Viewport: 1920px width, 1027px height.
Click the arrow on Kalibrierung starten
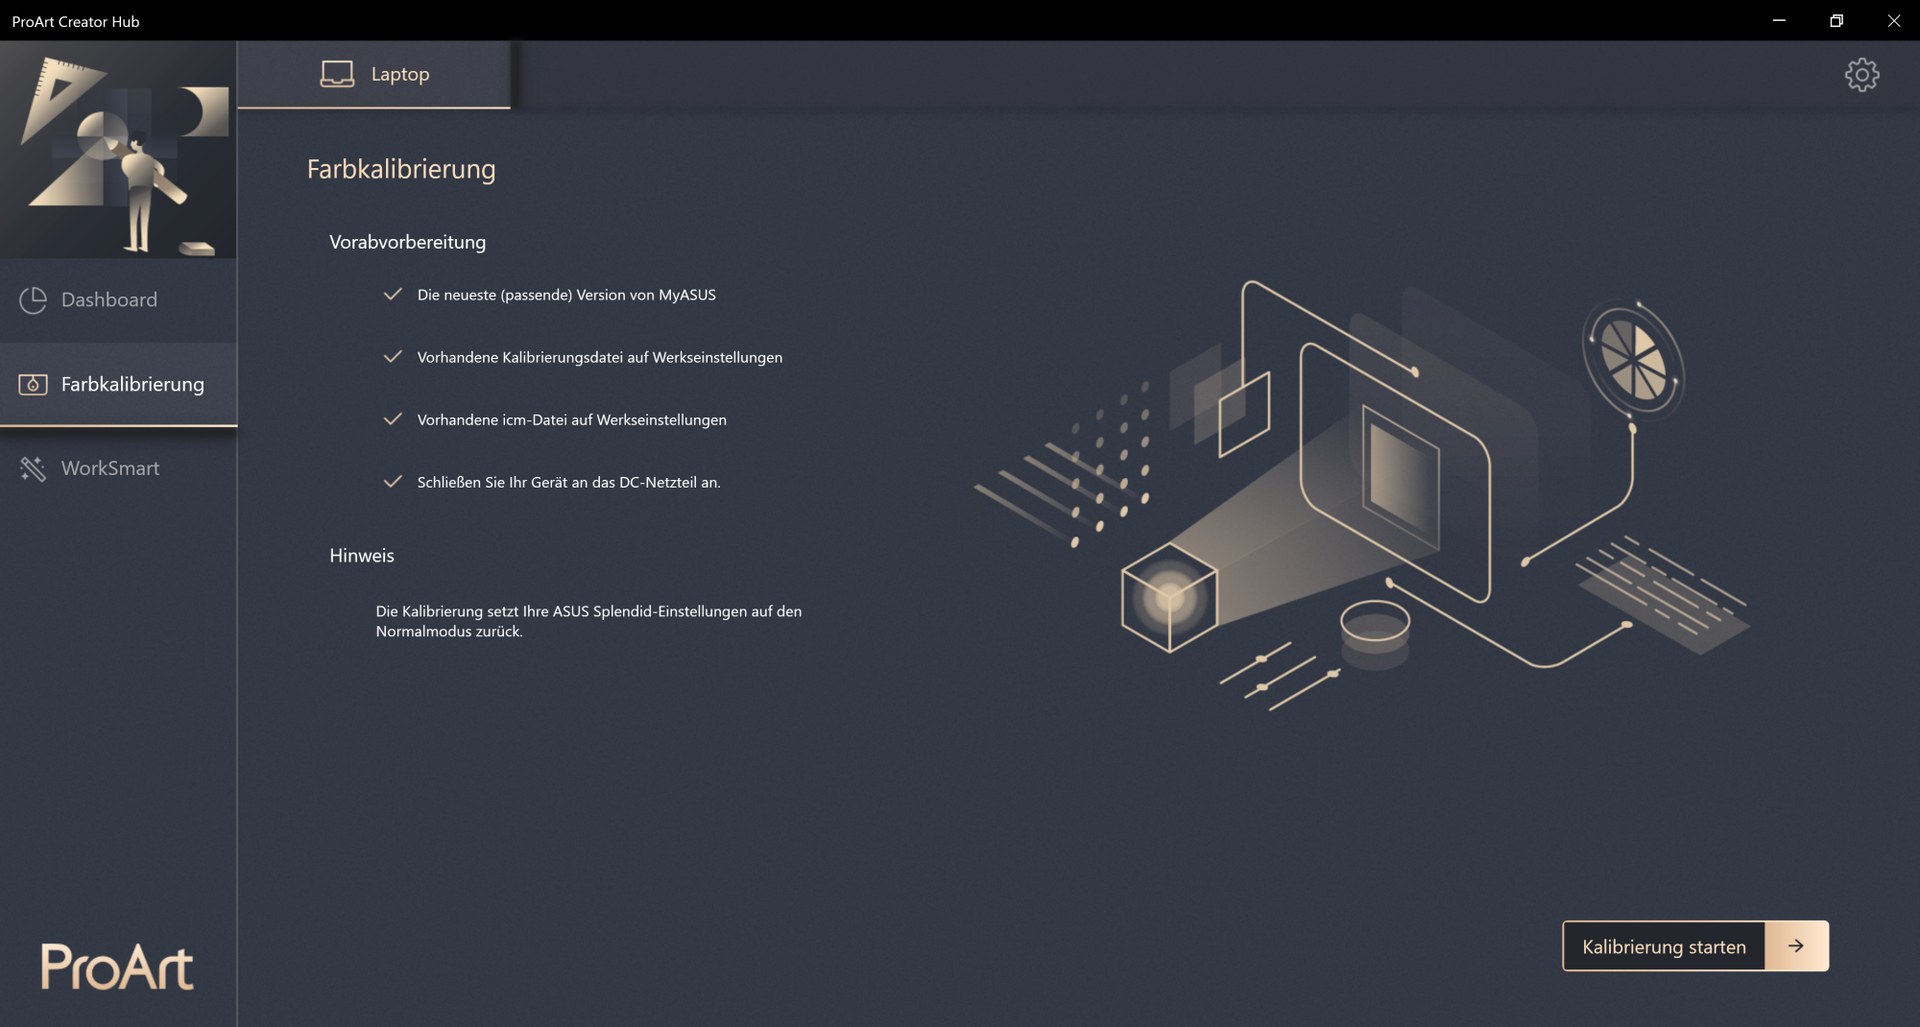1796,946
